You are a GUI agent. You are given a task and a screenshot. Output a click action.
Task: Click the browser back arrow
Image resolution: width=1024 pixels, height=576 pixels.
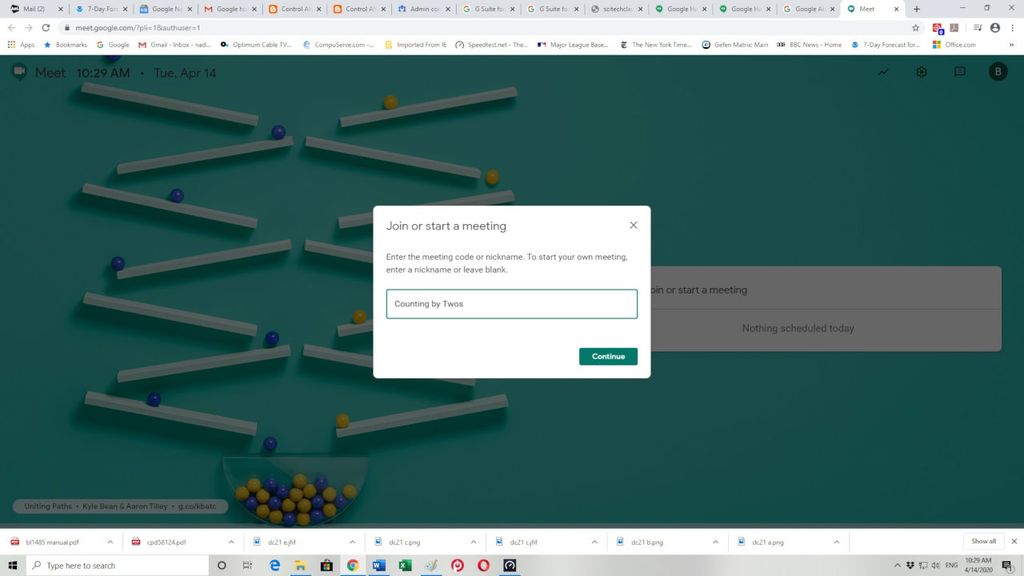[13, 28]
